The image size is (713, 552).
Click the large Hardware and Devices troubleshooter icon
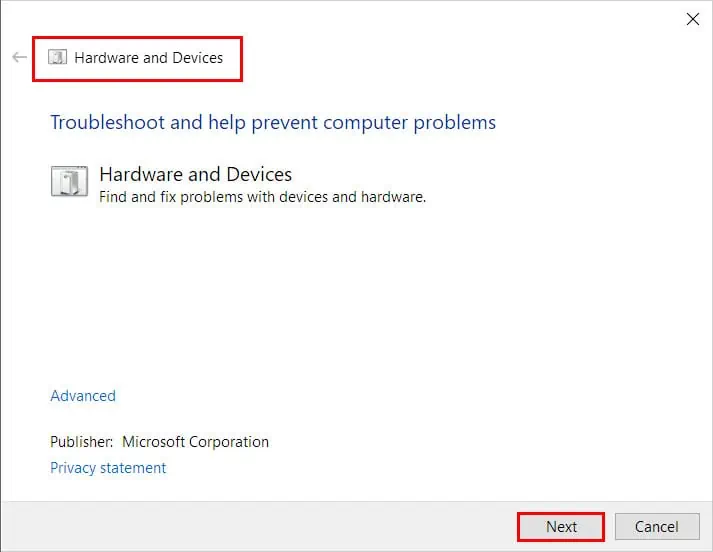click(x=69, y=181)
